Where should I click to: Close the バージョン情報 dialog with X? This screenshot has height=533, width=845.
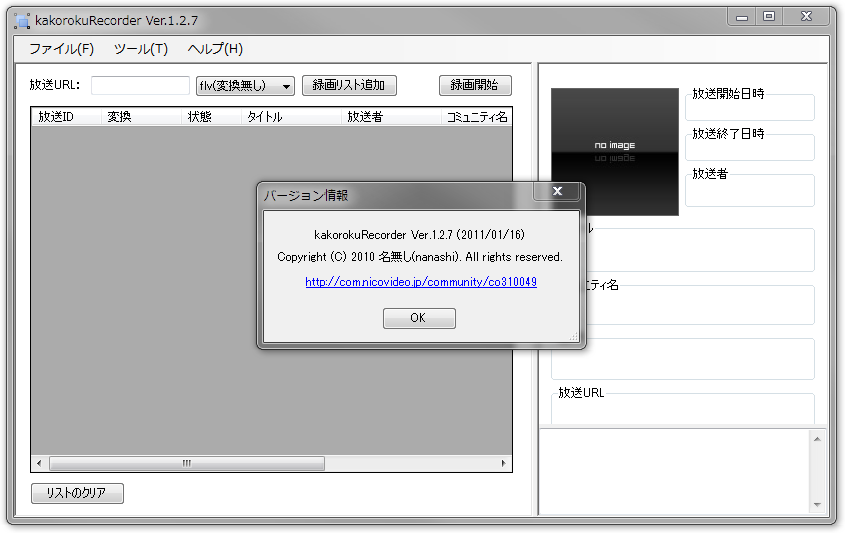(x=557, y=191)
